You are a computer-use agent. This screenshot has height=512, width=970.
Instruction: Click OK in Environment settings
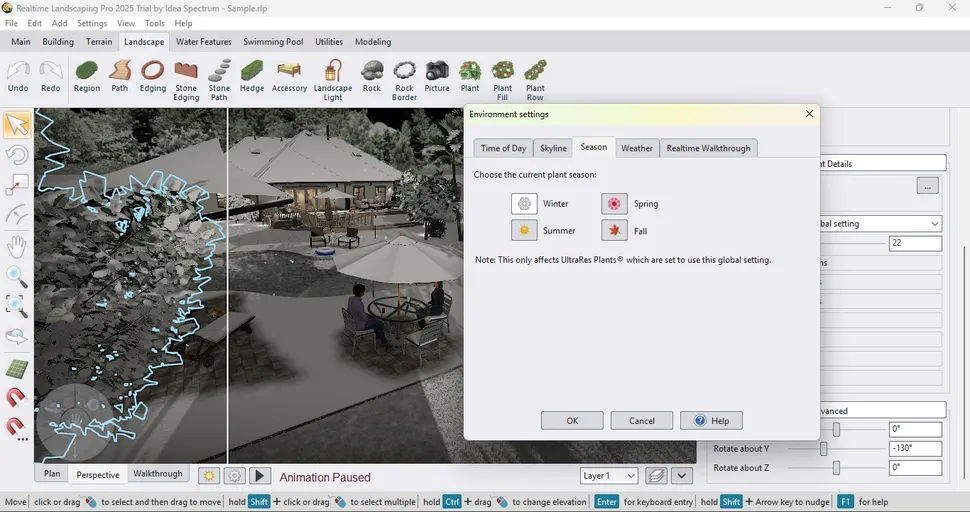572,421
